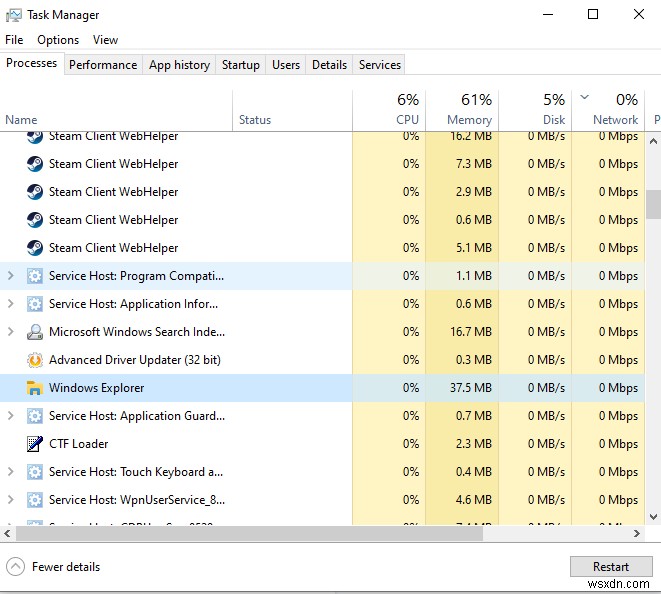This screenshot has width=661, height=594.
Task: Click the Microsoft Windows Search Indexer icon
Action: coord(35,332)
